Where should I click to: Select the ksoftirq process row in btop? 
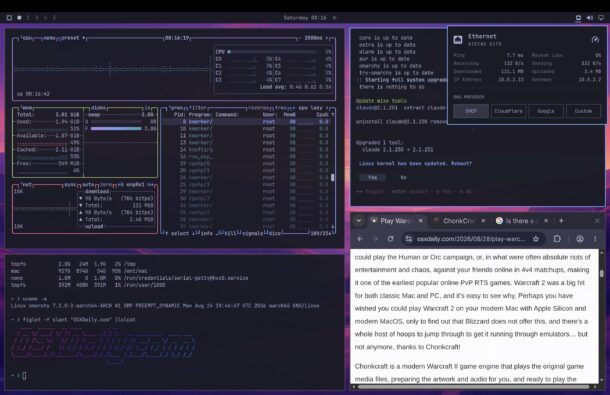(x=246, y=150)
